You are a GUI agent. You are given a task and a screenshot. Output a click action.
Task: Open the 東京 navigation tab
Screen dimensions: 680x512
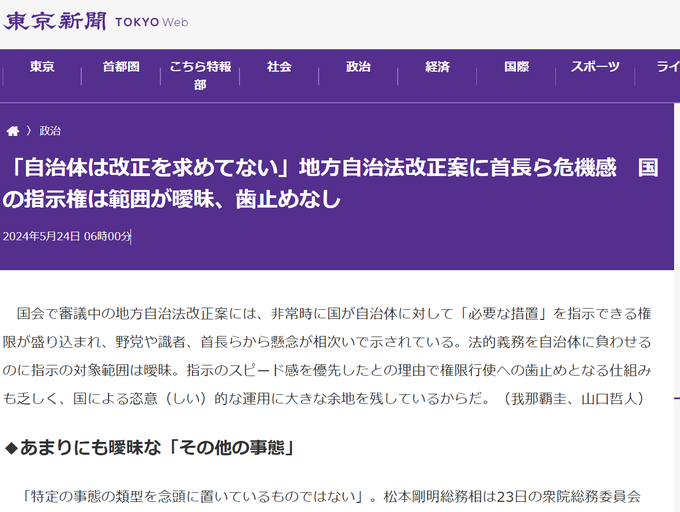(42, 67)
